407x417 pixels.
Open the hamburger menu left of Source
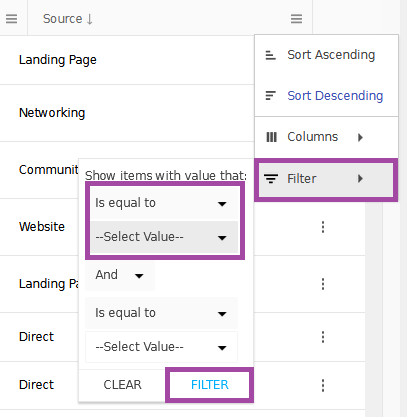[11, 19]
